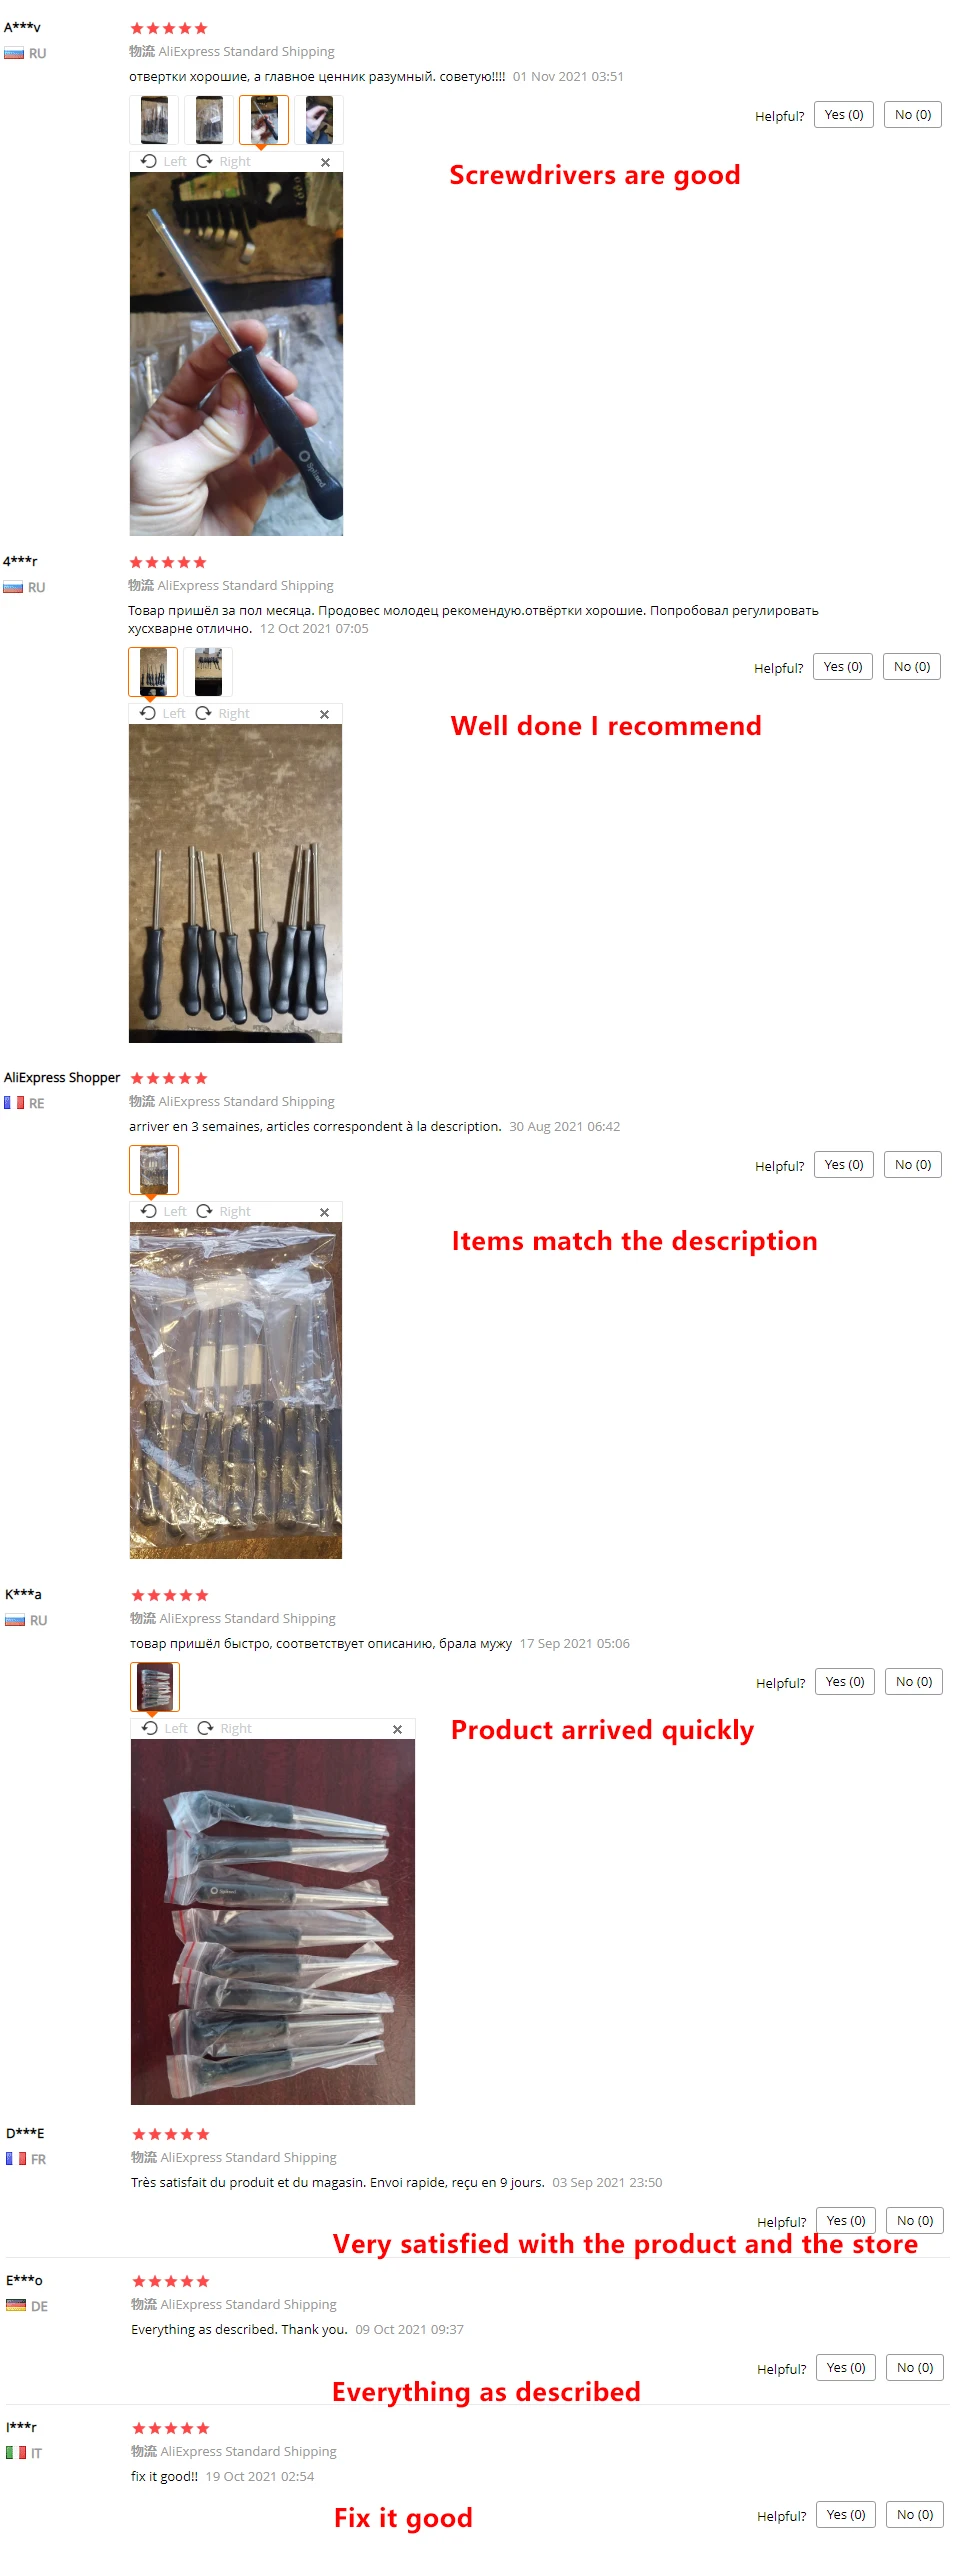This screenshot has width=960, height=2573.
Task: Click K***a's review photo thumbnail
Action: (x=155, y=1687)
